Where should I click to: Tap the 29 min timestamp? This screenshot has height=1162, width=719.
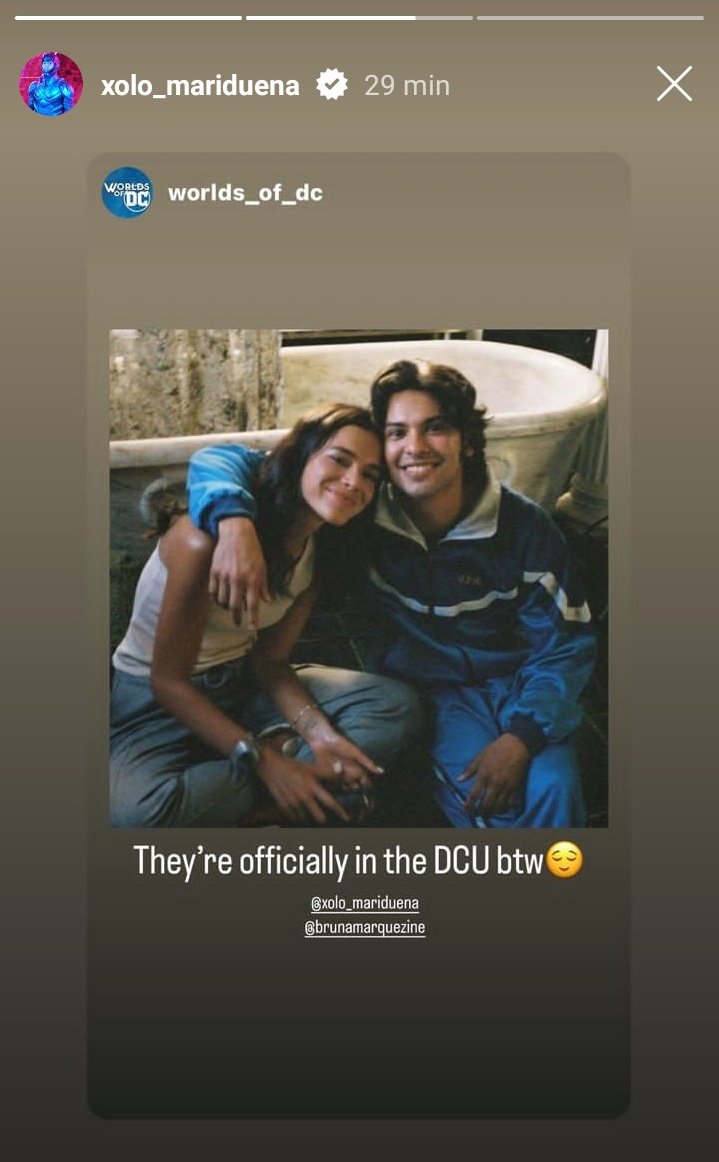407,86
